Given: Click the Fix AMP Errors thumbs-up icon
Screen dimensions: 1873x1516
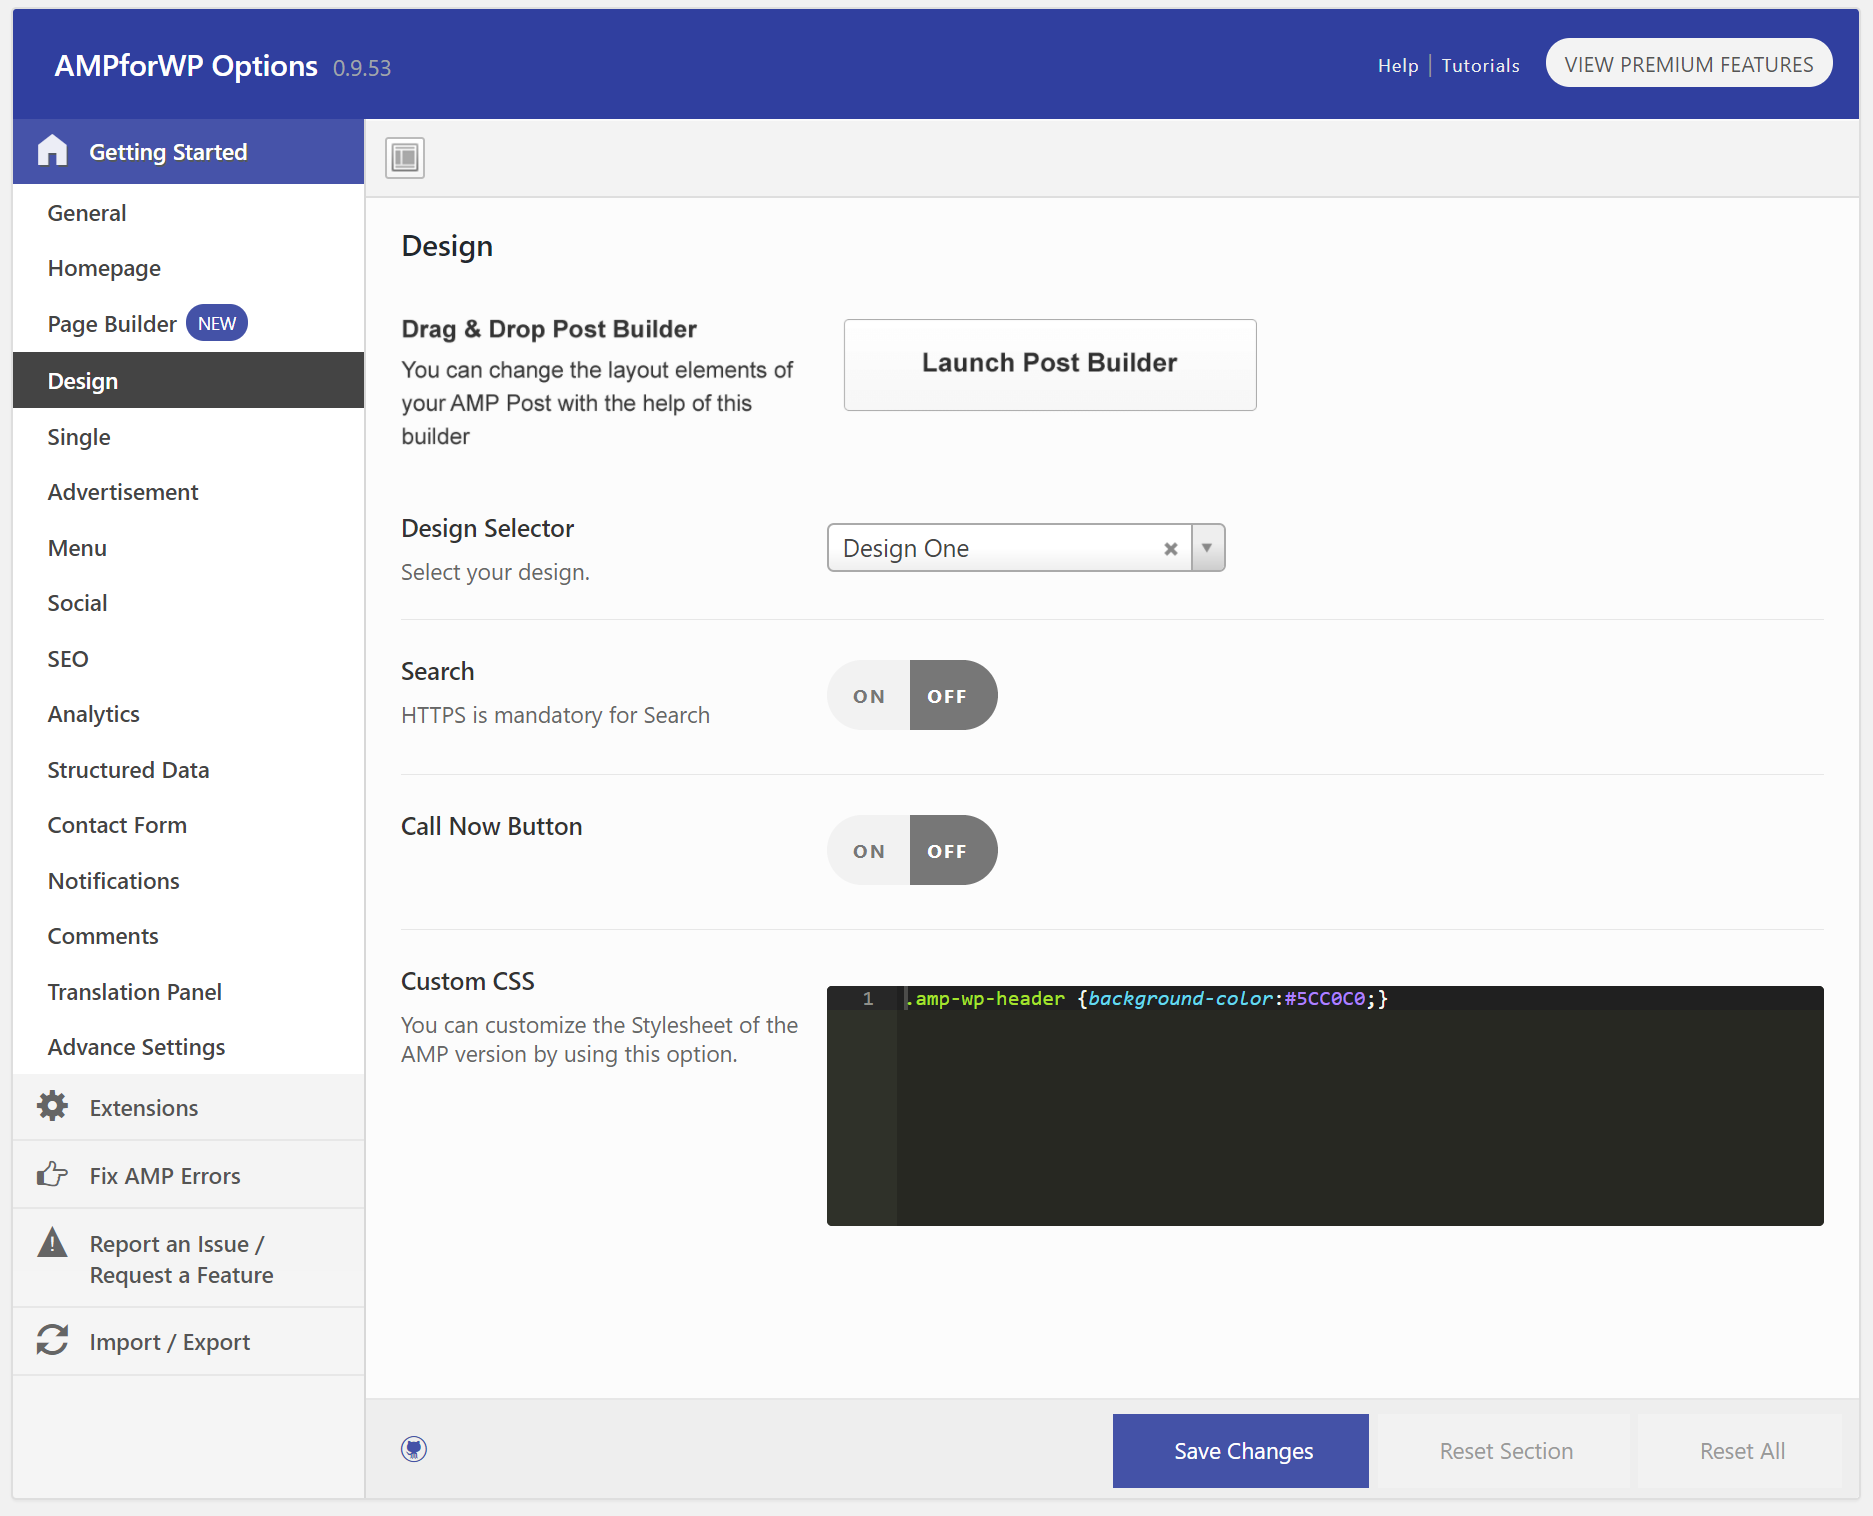Looking at the screenshot, I should (x=52, y=1175).
